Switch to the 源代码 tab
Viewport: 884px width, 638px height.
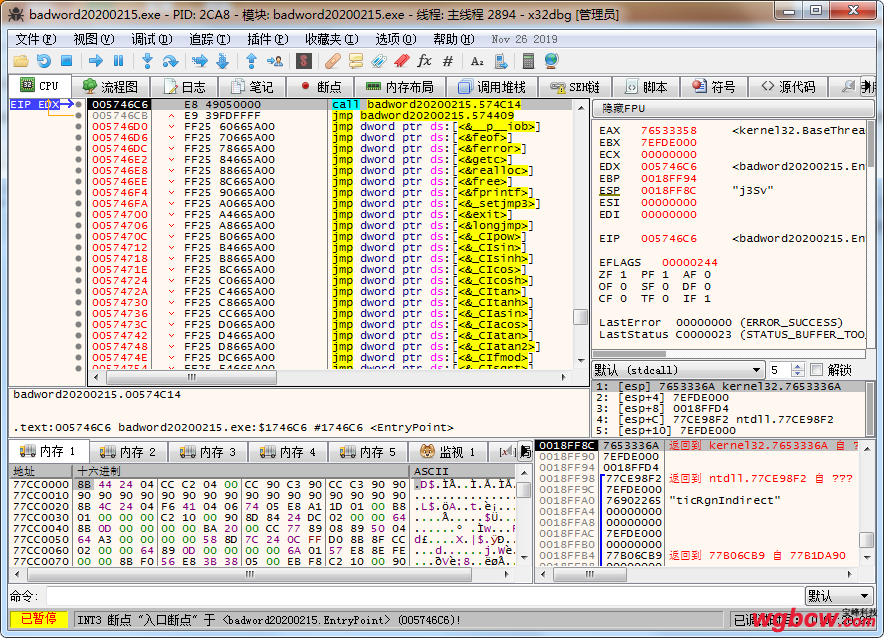[788, 87]
